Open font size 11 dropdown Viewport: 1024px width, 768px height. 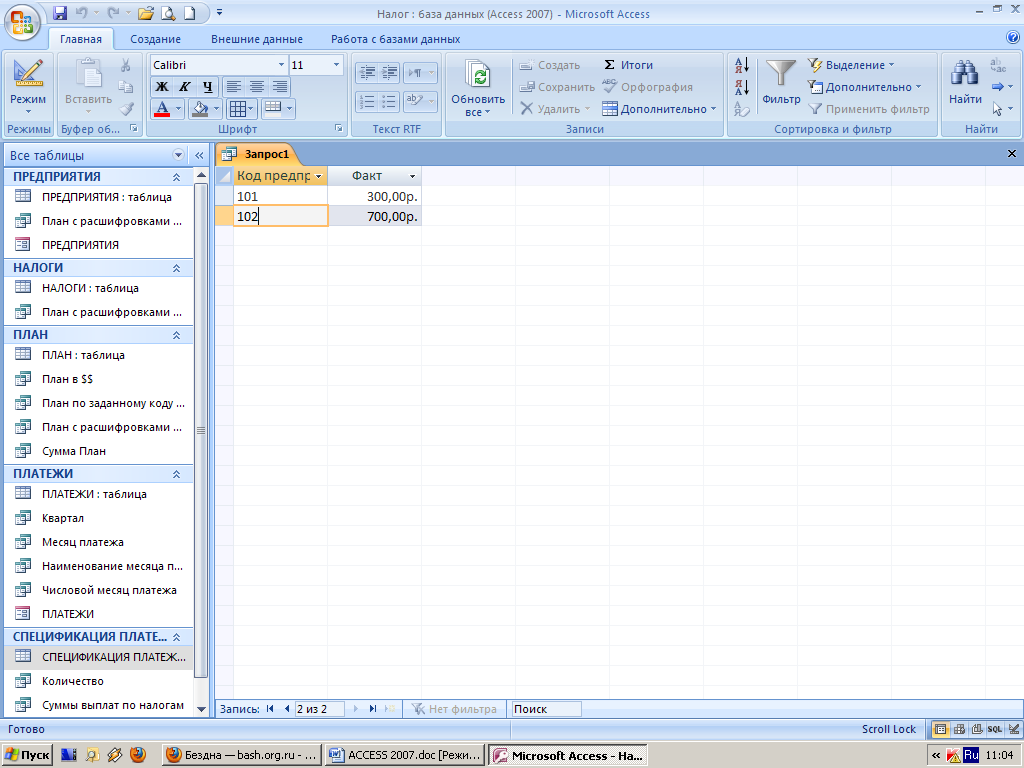336,65
